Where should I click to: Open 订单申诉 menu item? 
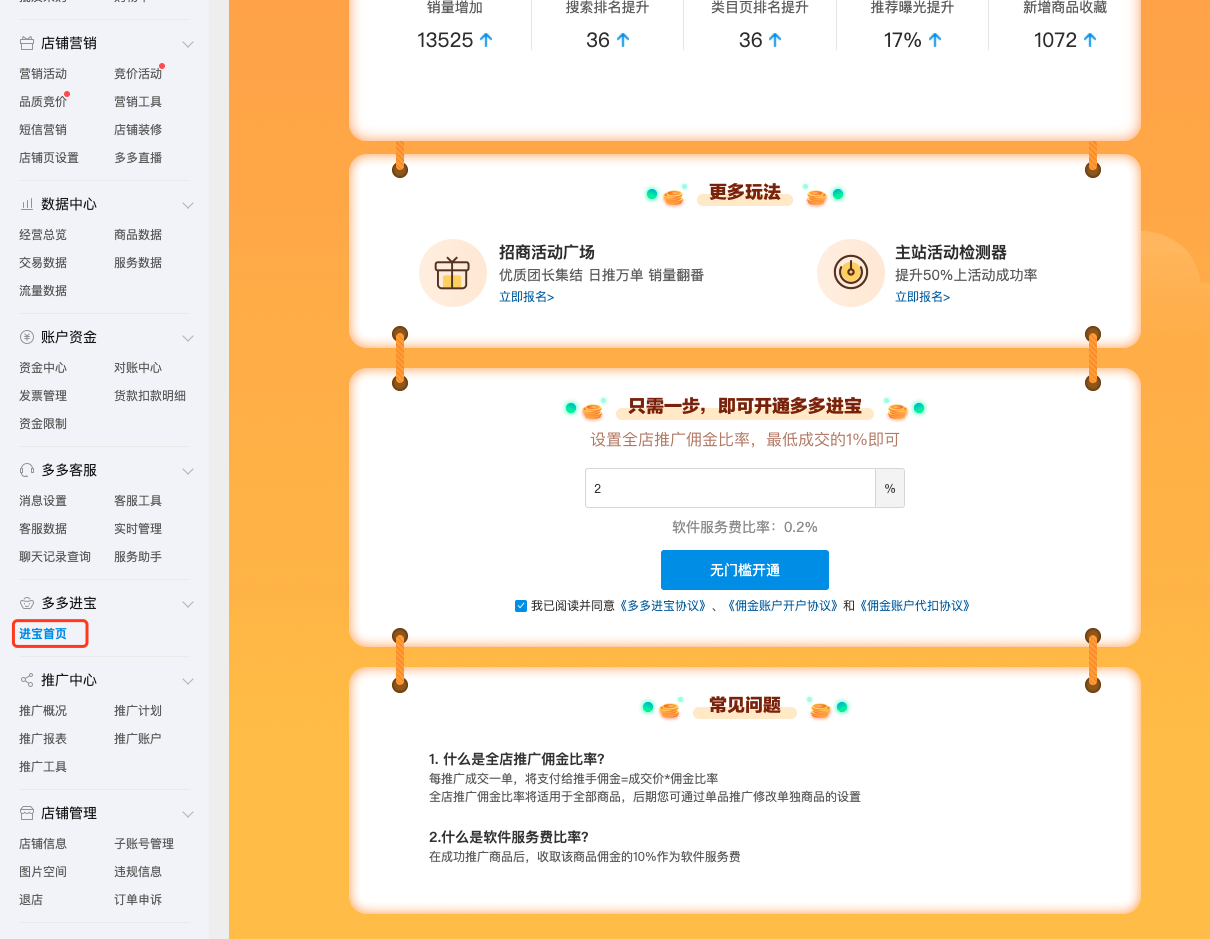click(138, 900)
